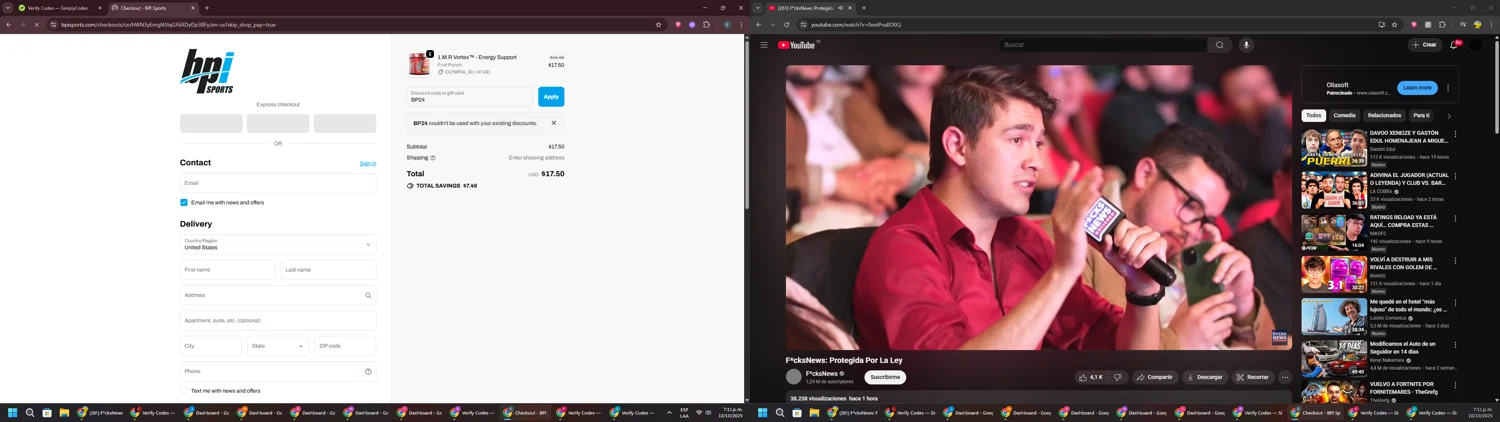
Task: Go to the YouTube home logo
Action: [x=798, y=45]
